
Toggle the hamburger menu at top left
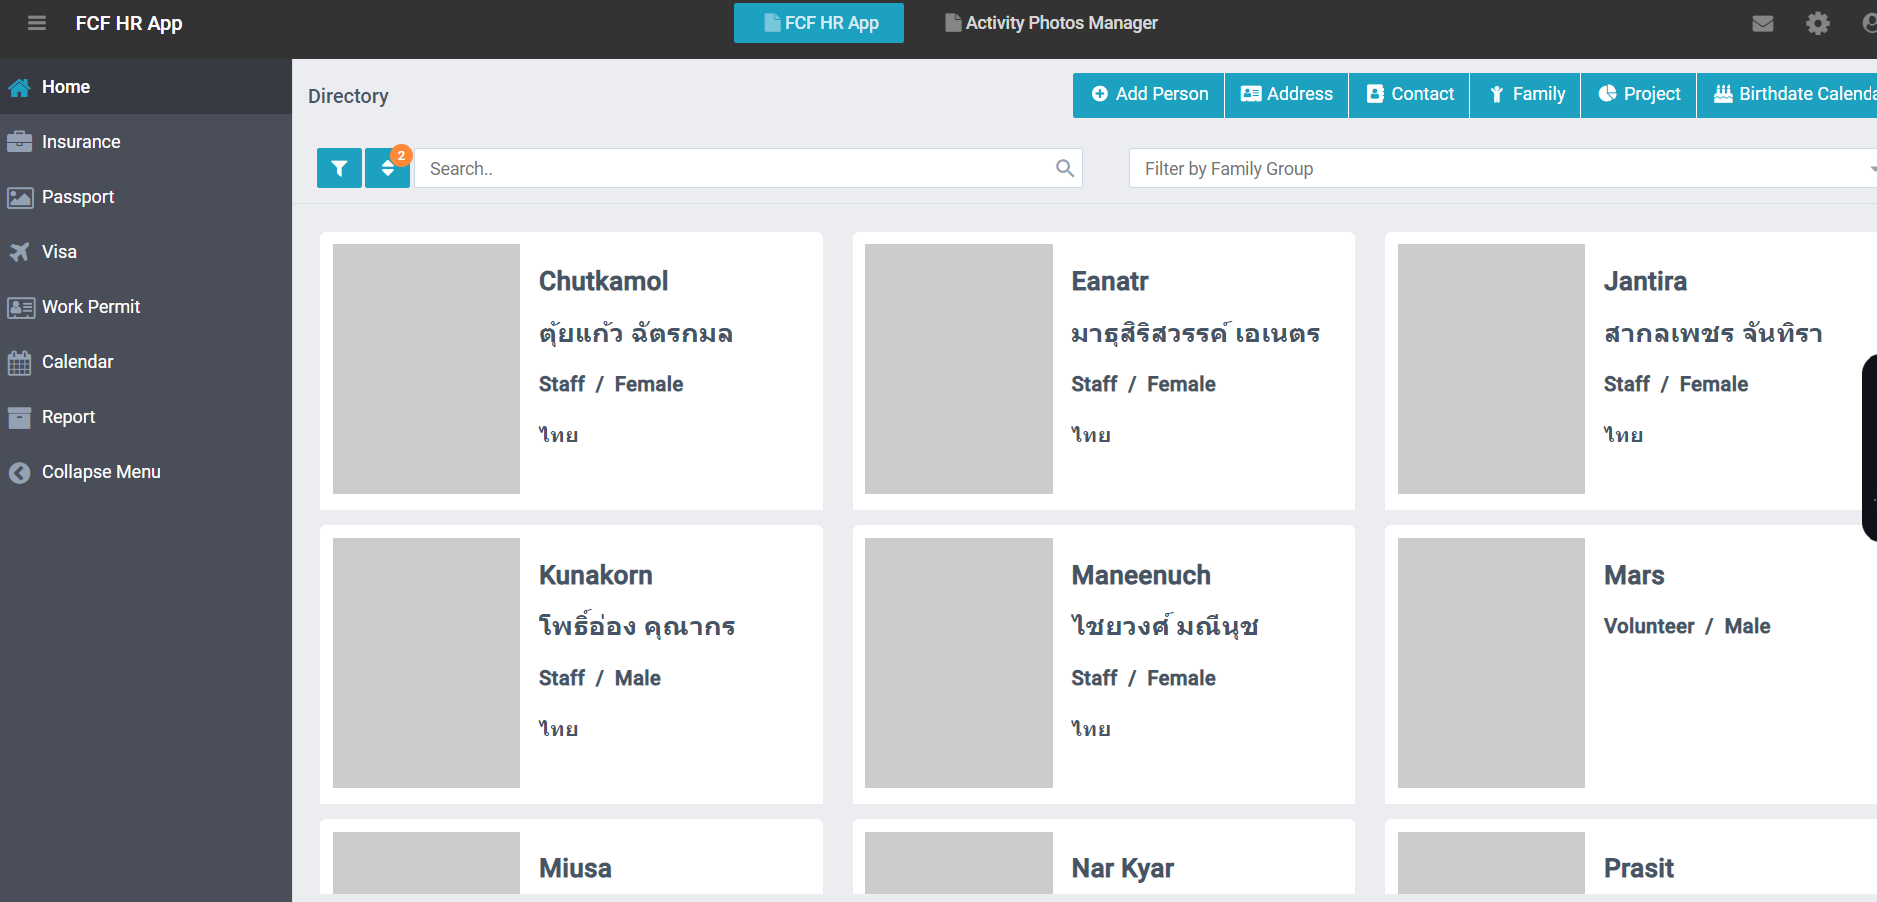(37, 23)
